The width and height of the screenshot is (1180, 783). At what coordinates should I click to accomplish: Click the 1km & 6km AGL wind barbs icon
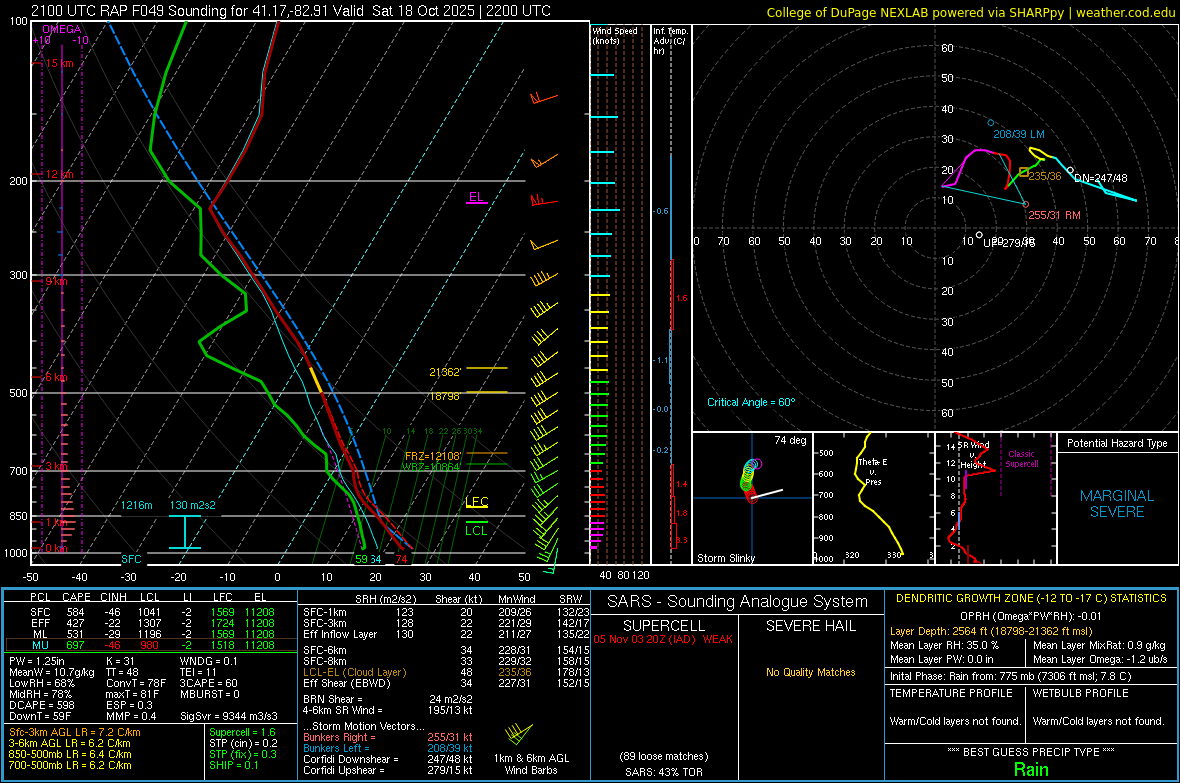pyautogui.click(x=518, y=734)
